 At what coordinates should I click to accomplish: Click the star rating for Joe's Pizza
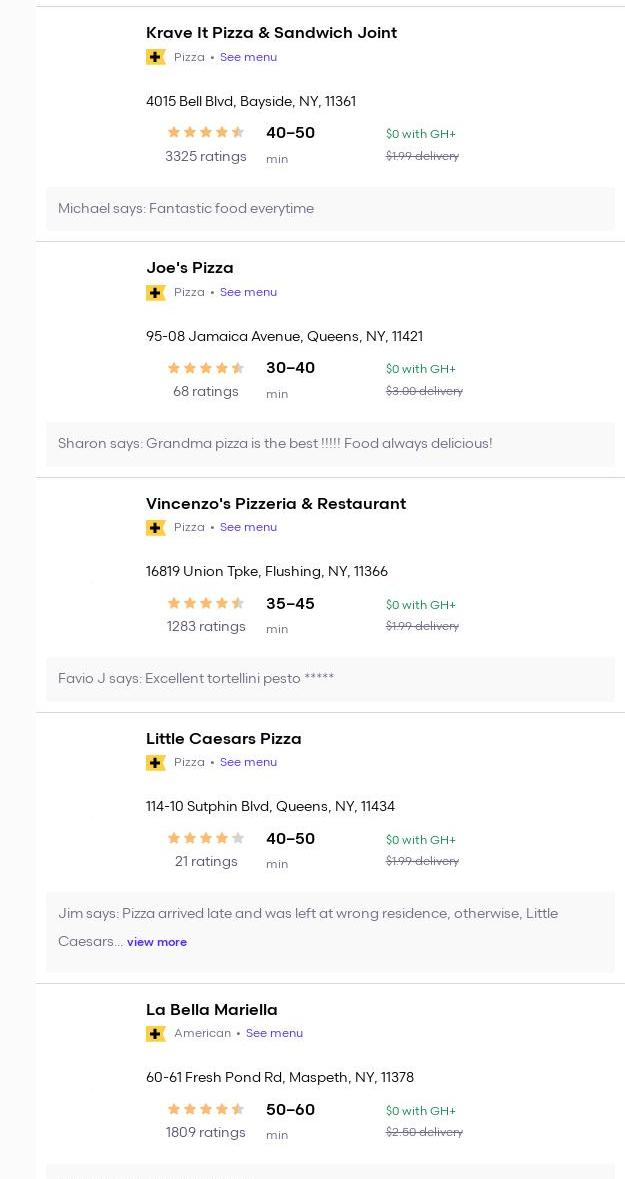click(205, 368)
